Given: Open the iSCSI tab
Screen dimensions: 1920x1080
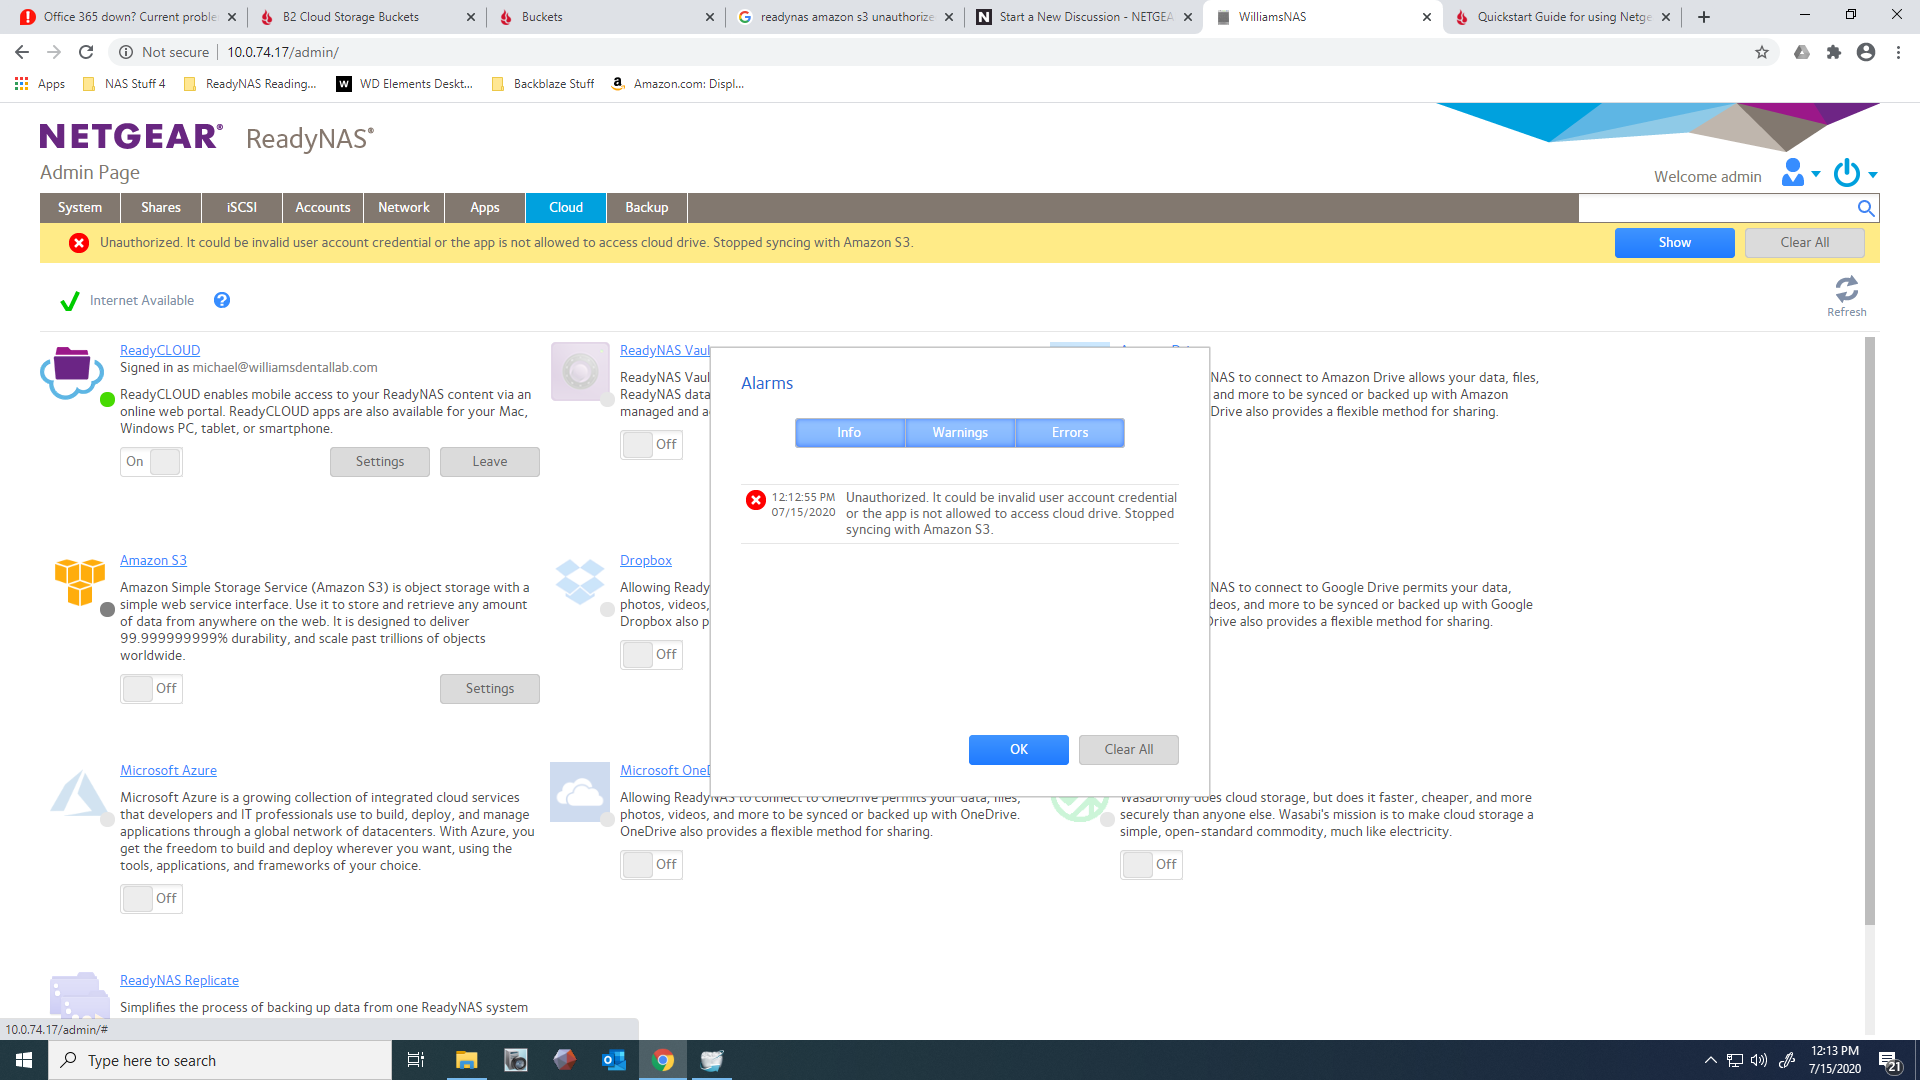Looking at the screenshot, I should [x=242, y=208].
